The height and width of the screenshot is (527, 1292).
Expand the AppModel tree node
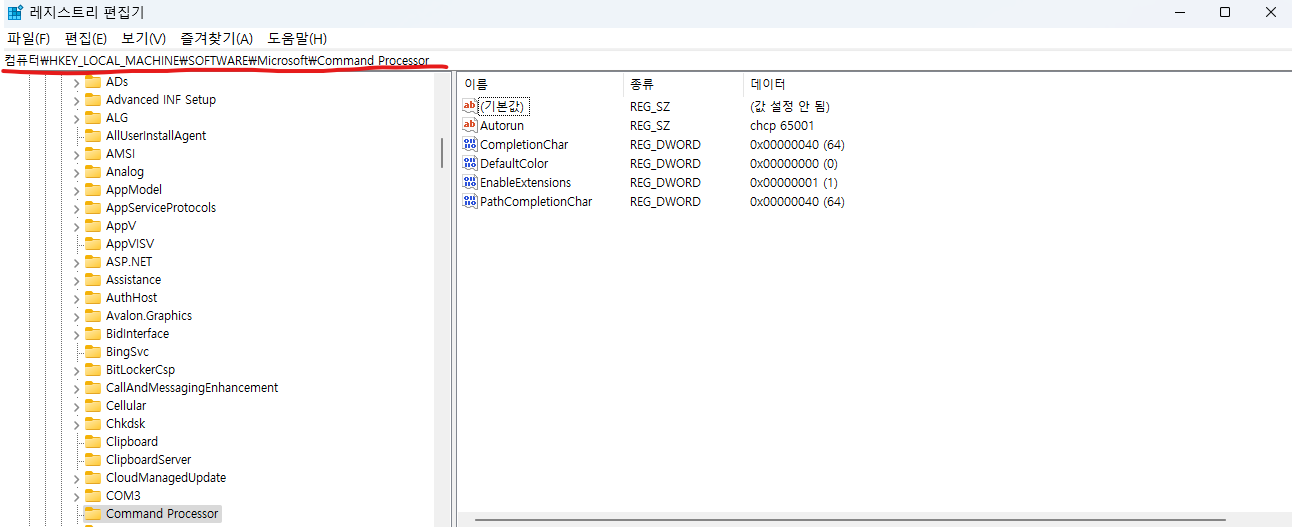(76, 190)
